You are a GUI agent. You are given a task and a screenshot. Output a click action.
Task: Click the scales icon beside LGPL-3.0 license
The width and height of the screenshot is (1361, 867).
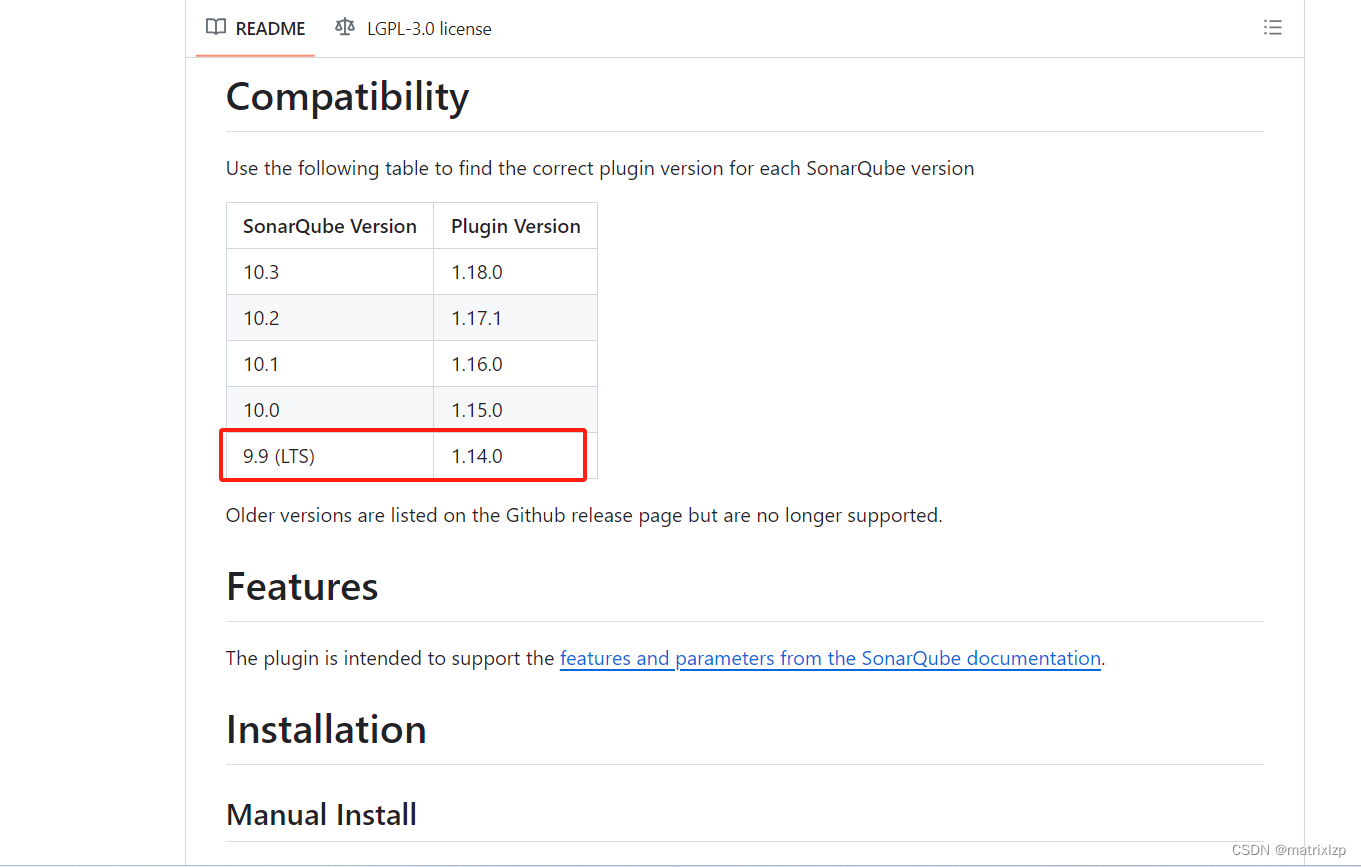[x=345, y=27]
